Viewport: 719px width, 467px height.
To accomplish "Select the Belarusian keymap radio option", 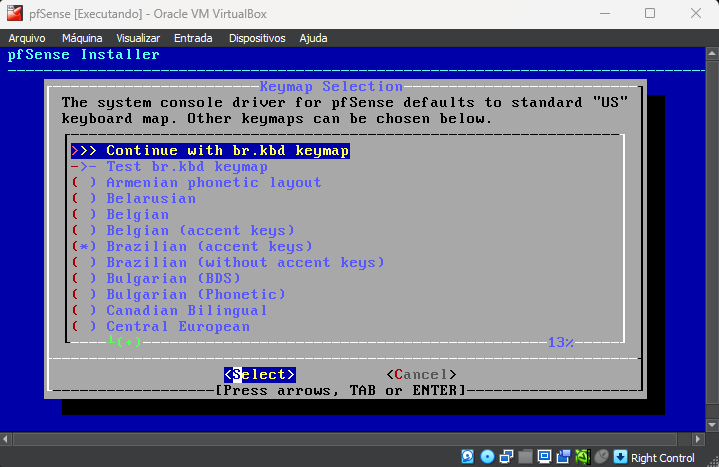I will [134, 199].
